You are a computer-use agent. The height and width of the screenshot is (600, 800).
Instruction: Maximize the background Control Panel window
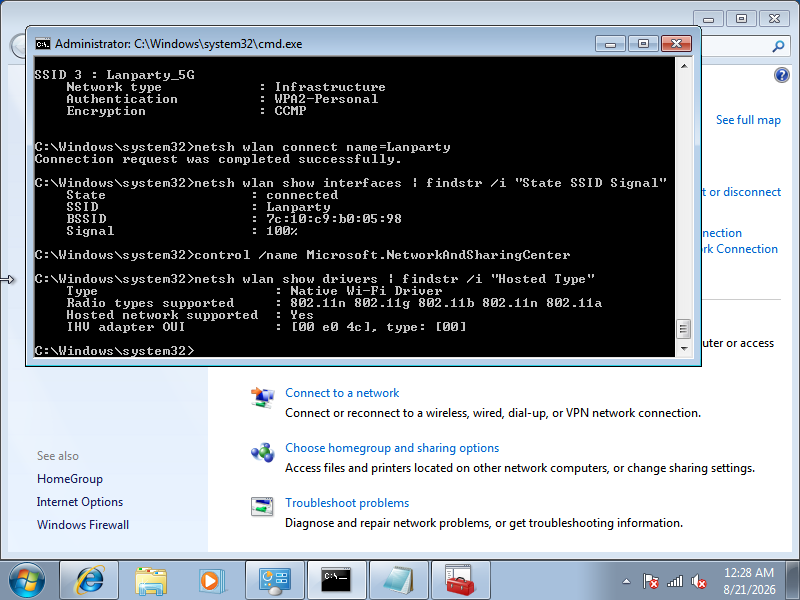[741, 19]
